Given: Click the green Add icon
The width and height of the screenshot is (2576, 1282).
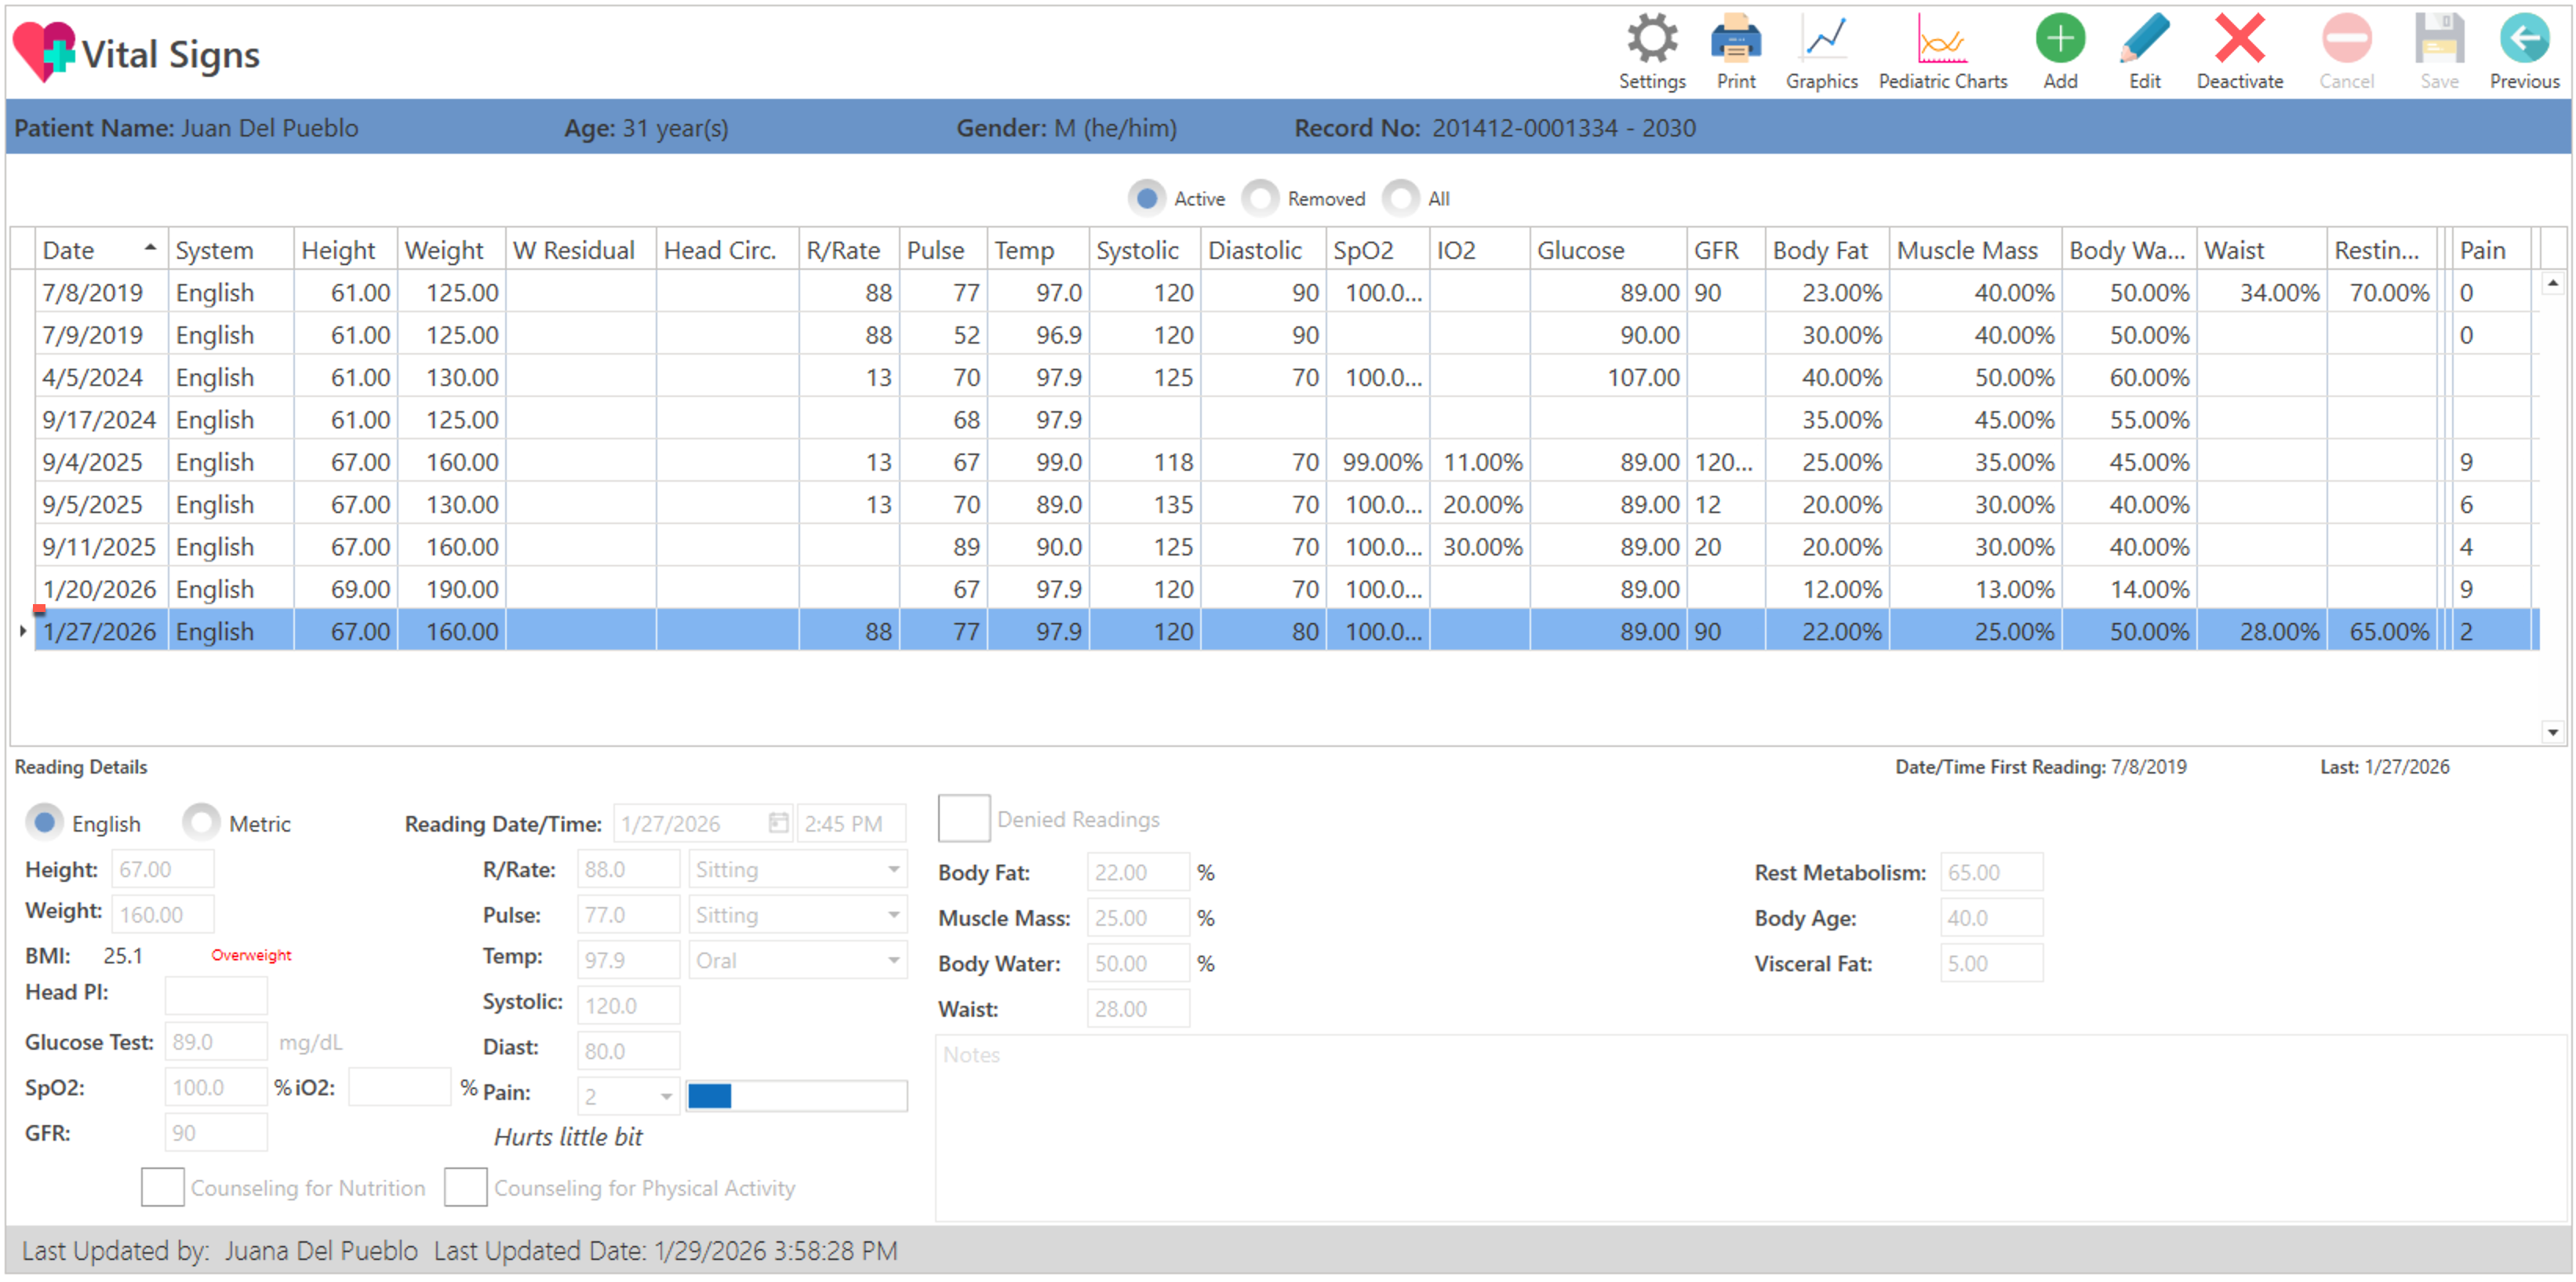Looking at the screenshot, I should [x=2059, y=41].
